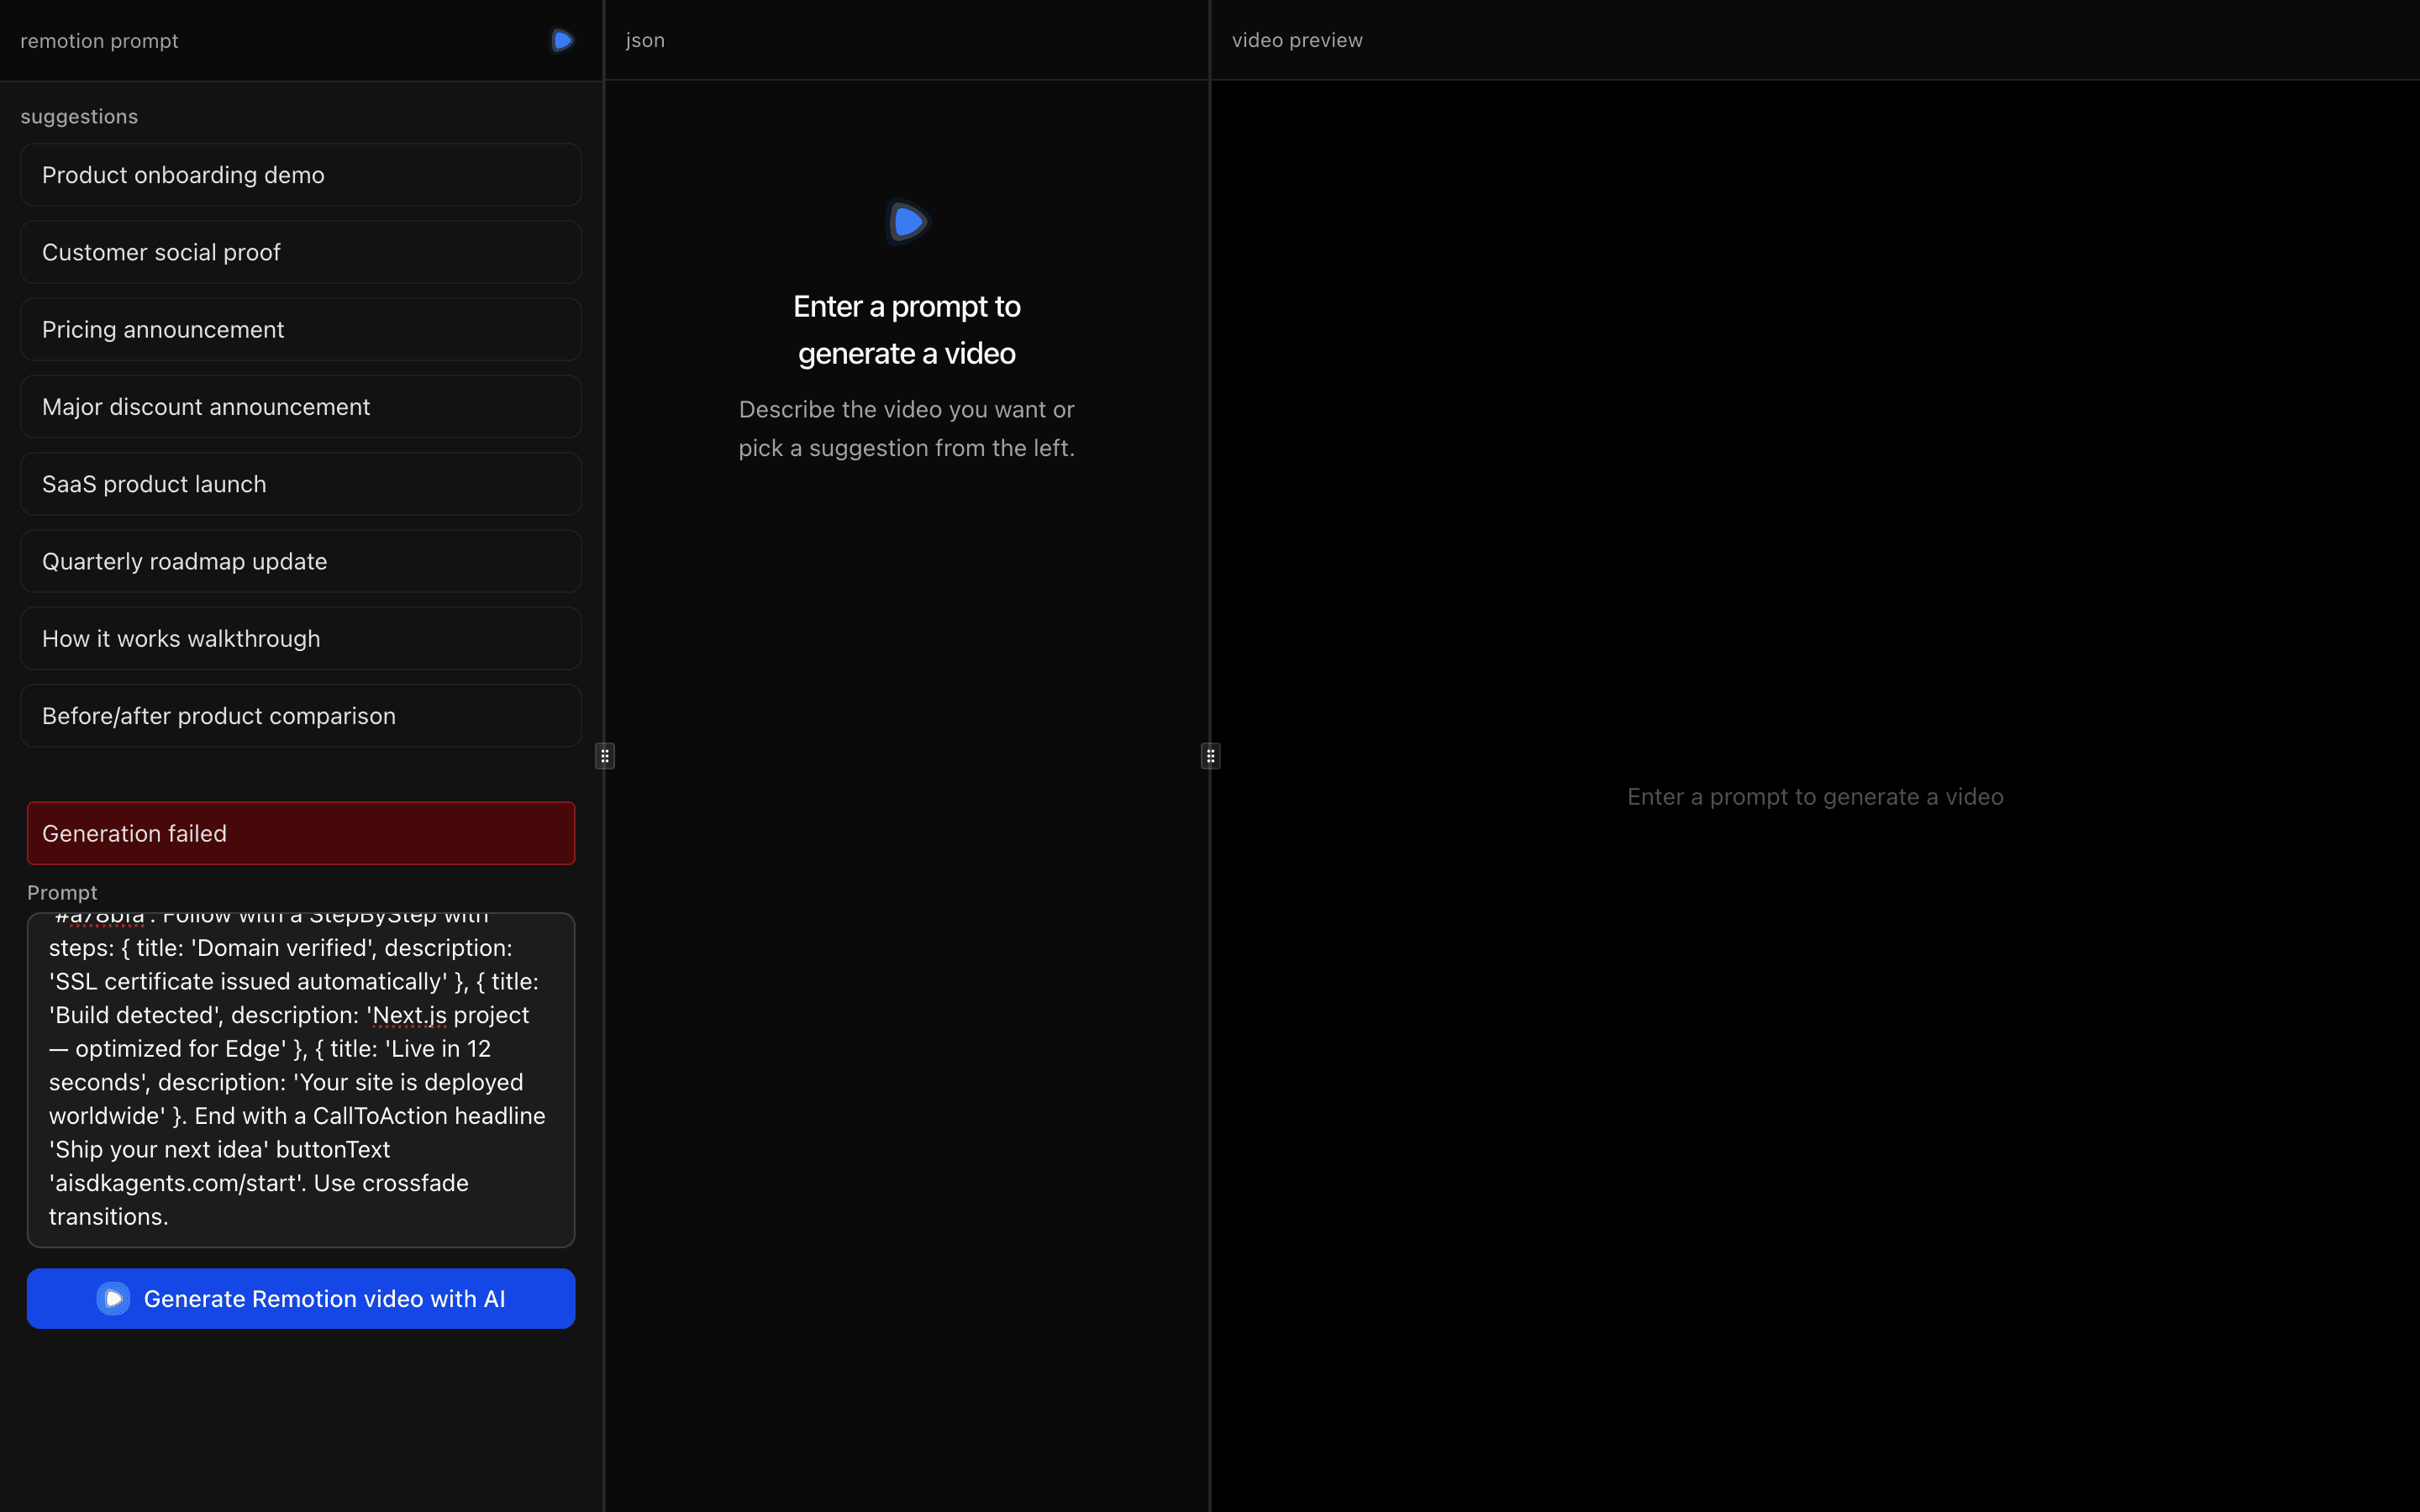Grab the drag handle between json and preview panels
Image resolution: width=2420 pixels, height=1512 pixels.
coord(1210,756)
